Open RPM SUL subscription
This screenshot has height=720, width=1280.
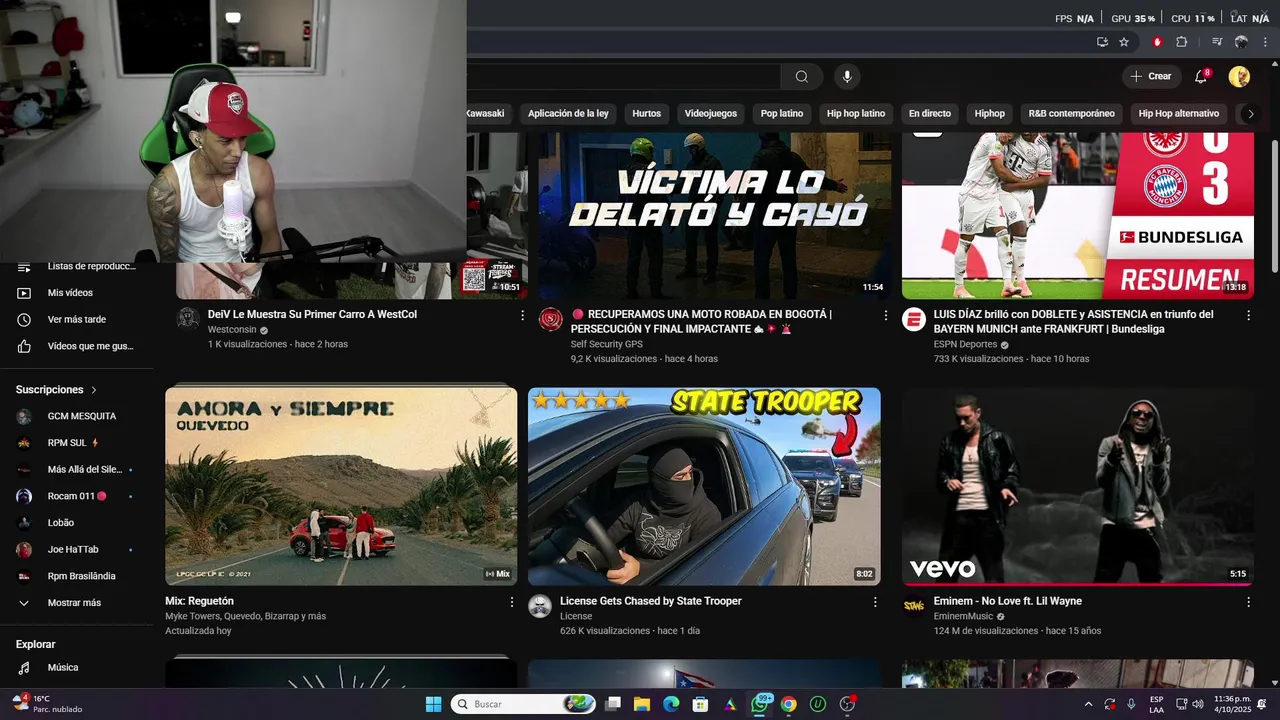tap(76, 443)
